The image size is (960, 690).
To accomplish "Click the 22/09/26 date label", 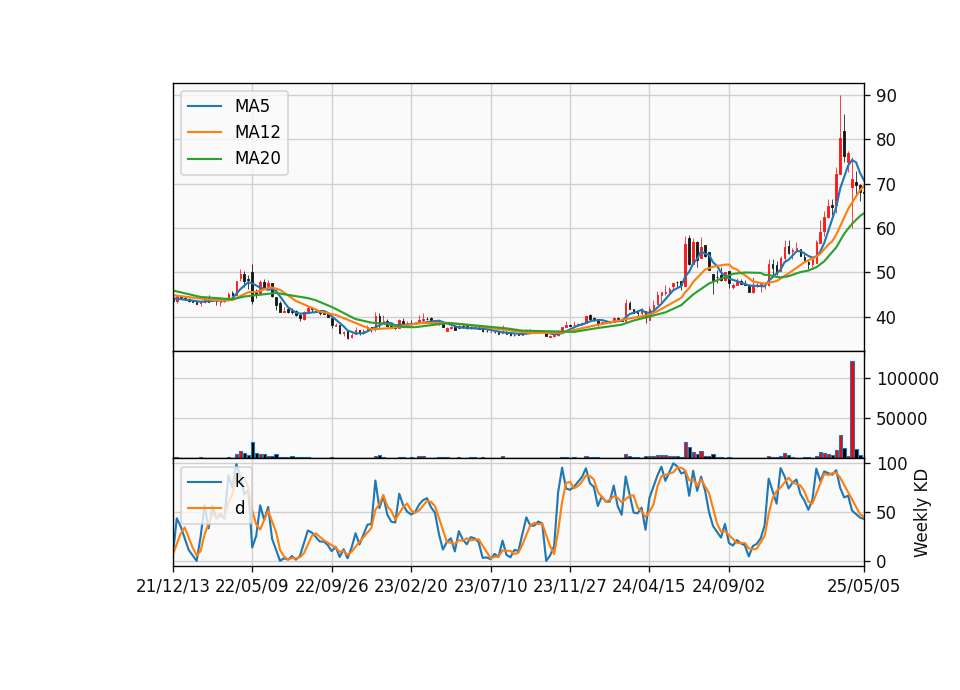I will click(332, 586).
